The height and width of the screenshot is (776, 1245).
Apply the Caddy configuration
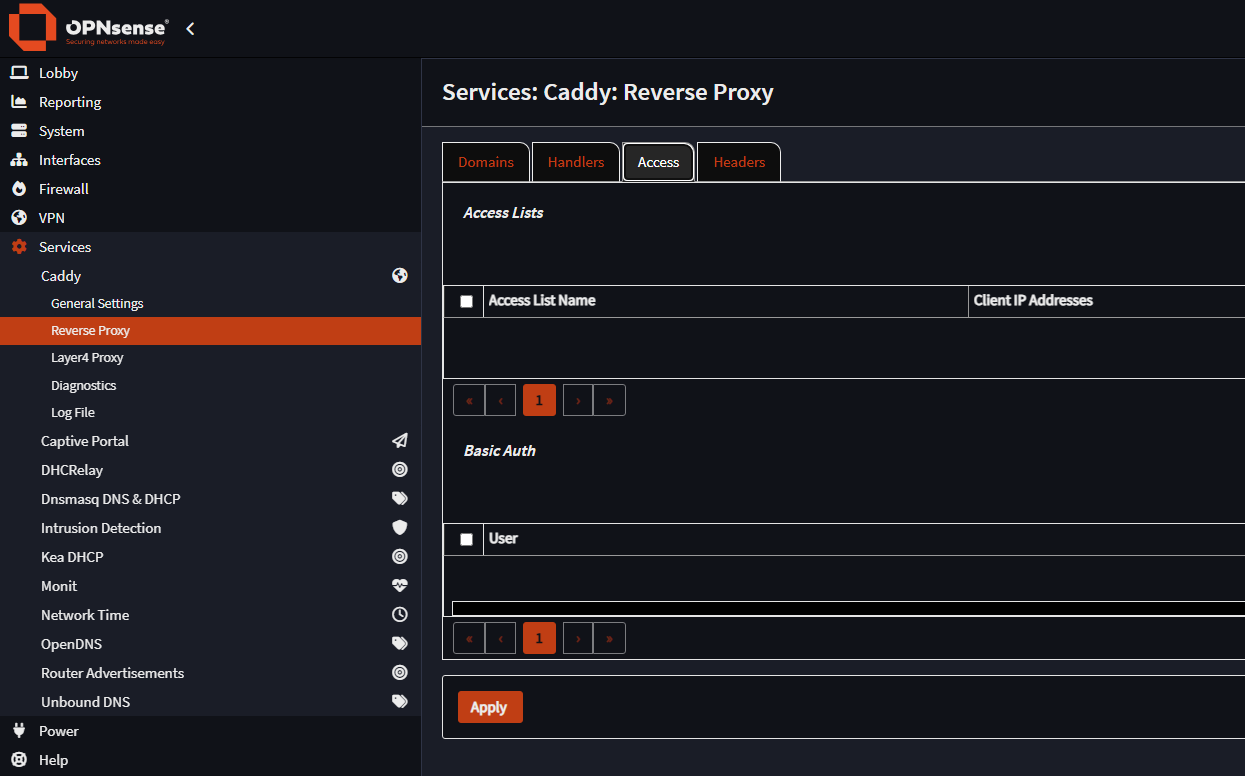point(490,707)
